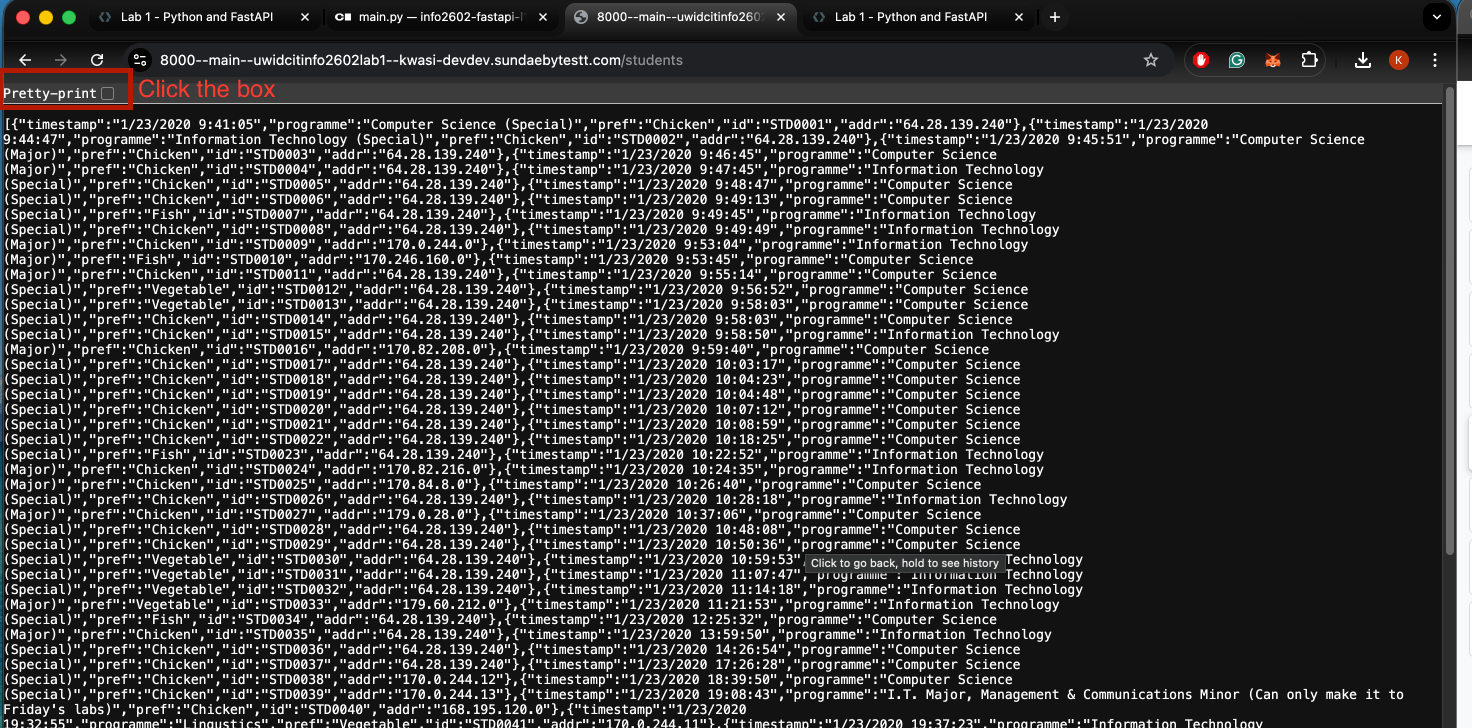The image size is (1472, 728).
Task: Click the red ad blocker extension icon
Action: (x=1201, y=60)
